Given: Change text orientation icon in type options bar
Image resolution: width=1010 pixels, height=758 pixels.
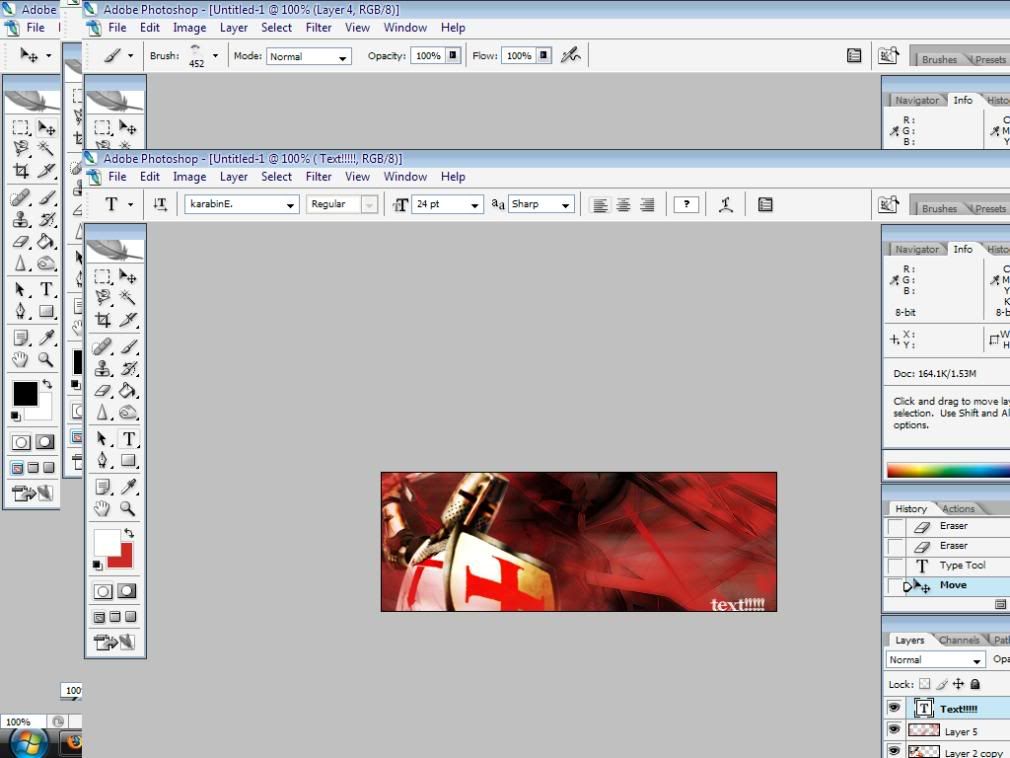Looking at the screenshot, I should coord(160,205).
